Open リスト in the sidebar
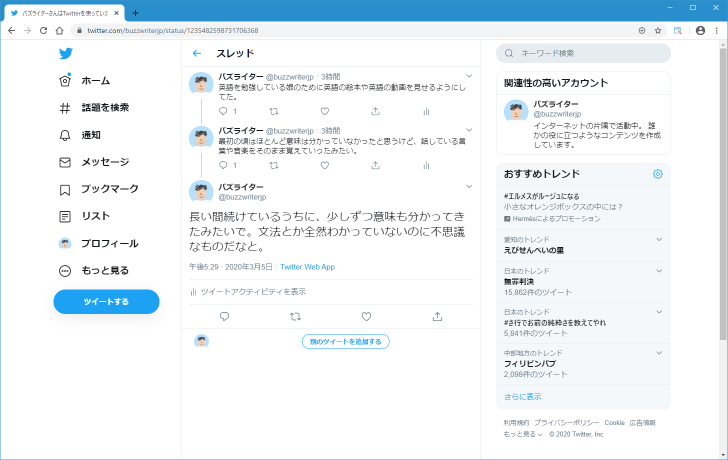The image size is (728, 460). coord(85,216)
